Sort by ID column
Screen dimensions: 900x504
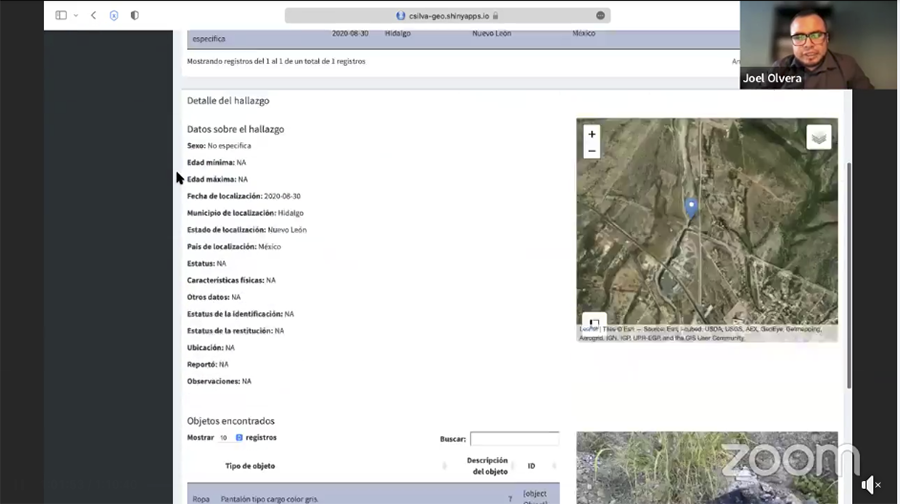coord(532,466)
